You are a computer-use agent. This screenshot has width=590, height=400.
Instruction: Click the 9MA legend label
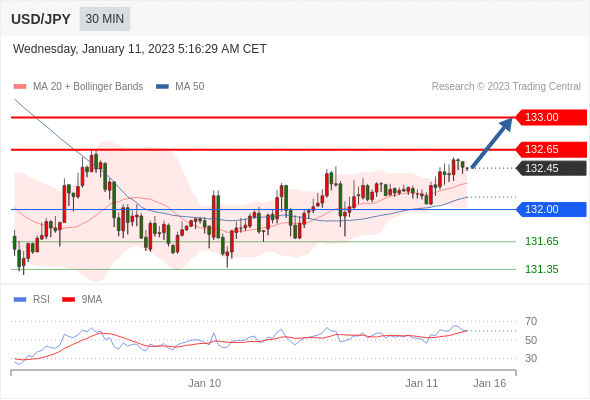91,300
